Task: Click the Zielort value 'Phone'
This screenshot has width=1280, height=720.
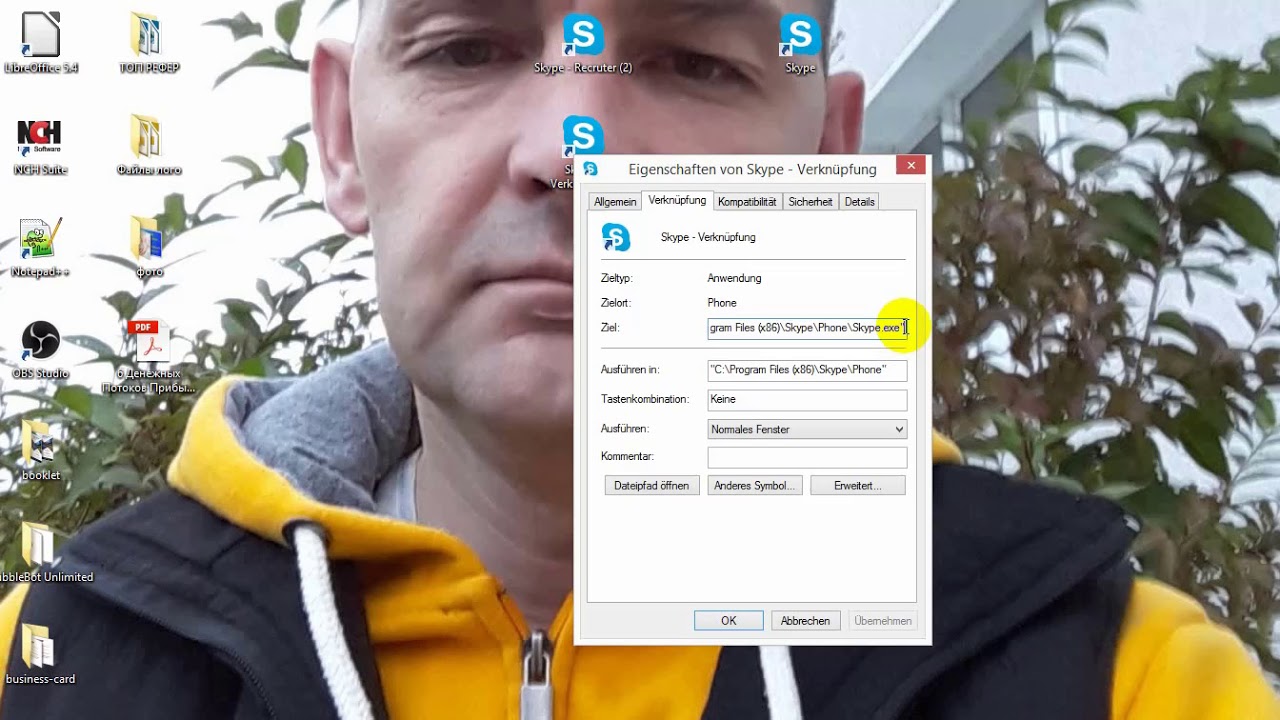Action: click(x=722, y=303)
